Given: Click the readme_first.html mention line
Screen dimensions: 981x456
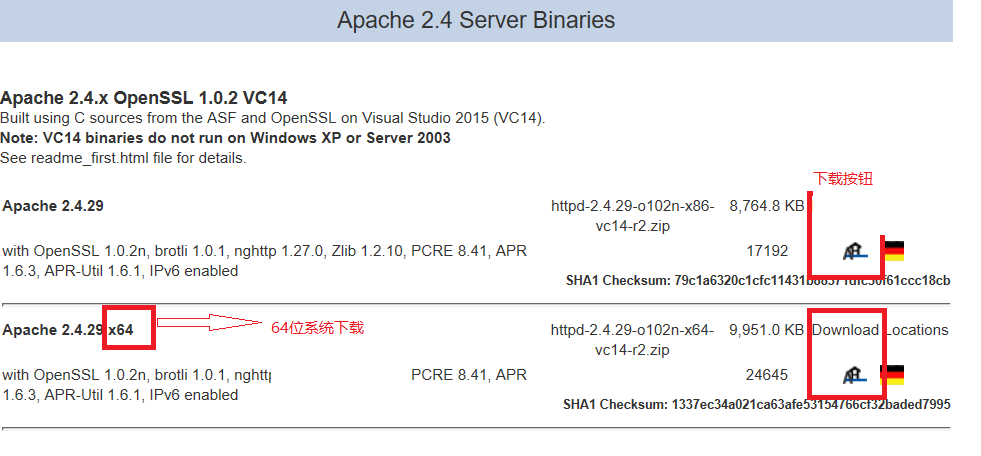Looking at the screenshot, I should pos(123,158).
